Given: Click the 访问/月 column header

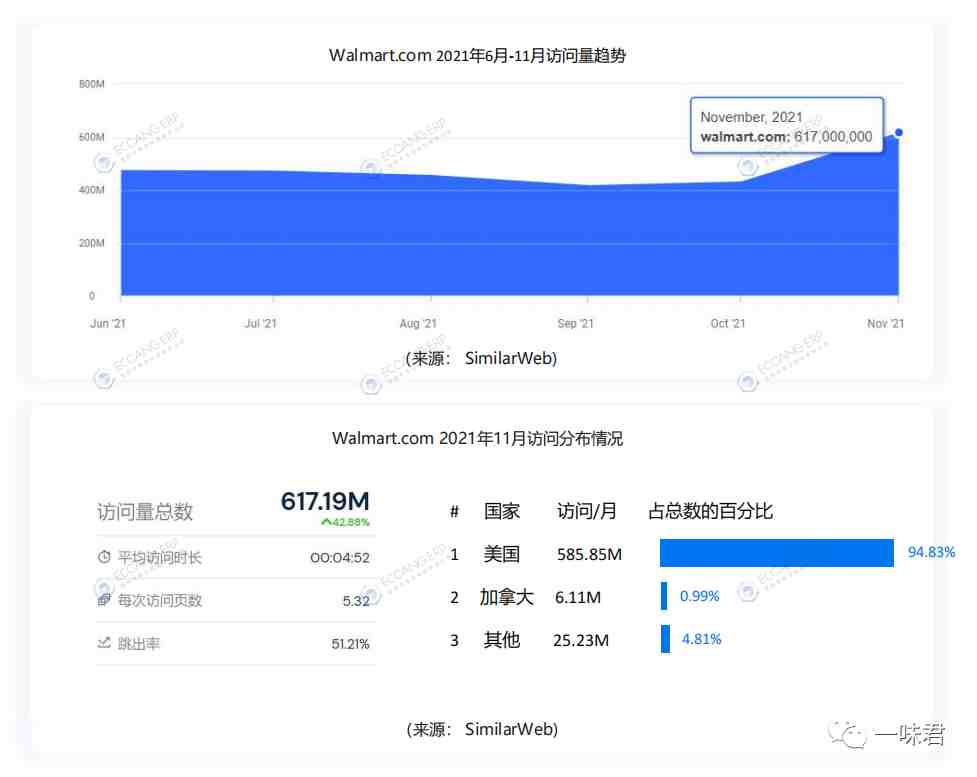Looking at the screenshot, I should pyautogui.click(x=586, y=511).
